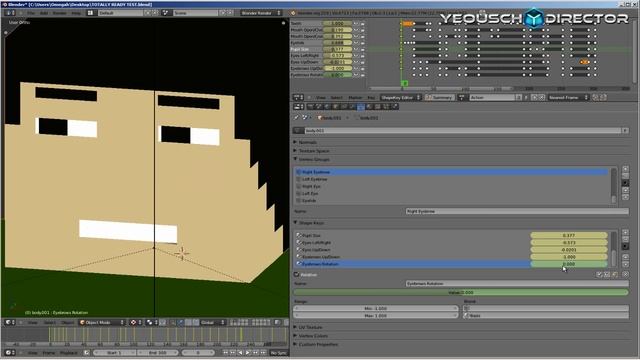Remove the selected shape key with minus button
The height and width of the screenshot is (360, 640).
[626, 240]
